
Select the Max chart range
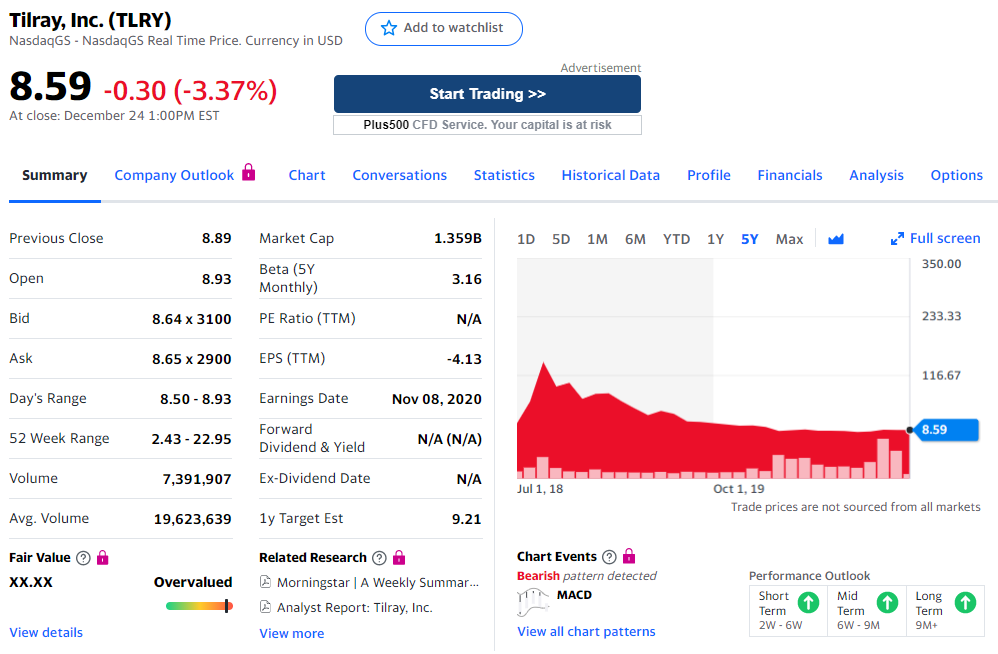pos(789,239)
